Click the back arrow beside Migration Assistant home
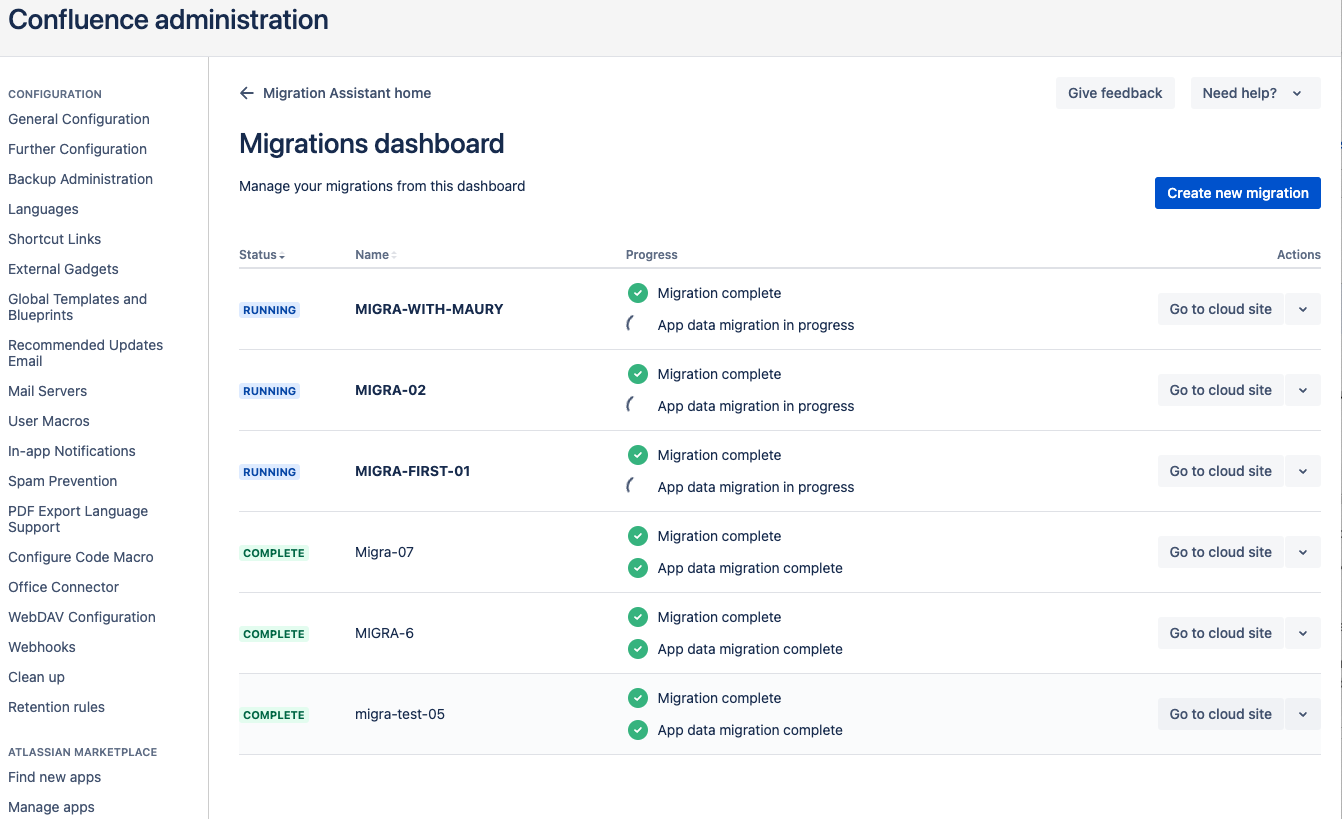Viewport: 1342px width, 819px height. tap(247, 93)
